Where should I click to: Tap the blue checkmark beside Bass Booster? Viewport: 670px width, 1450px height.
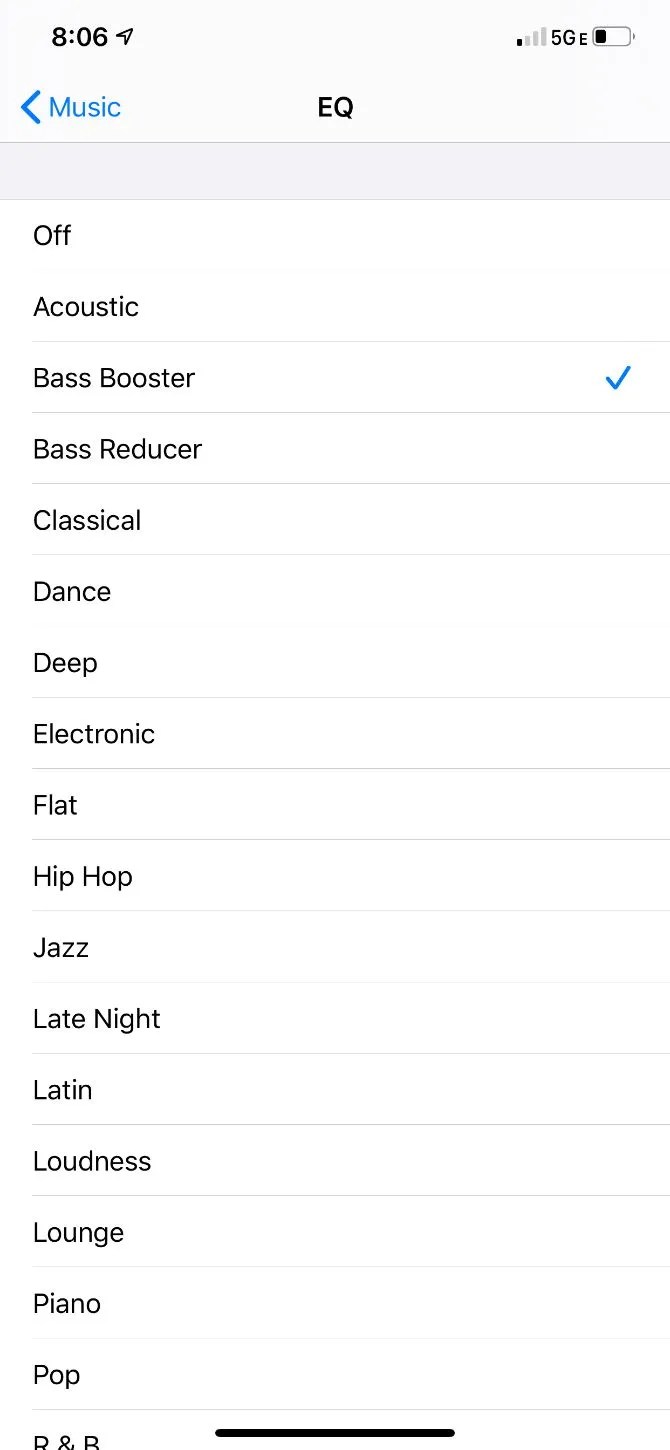[617, 378]
